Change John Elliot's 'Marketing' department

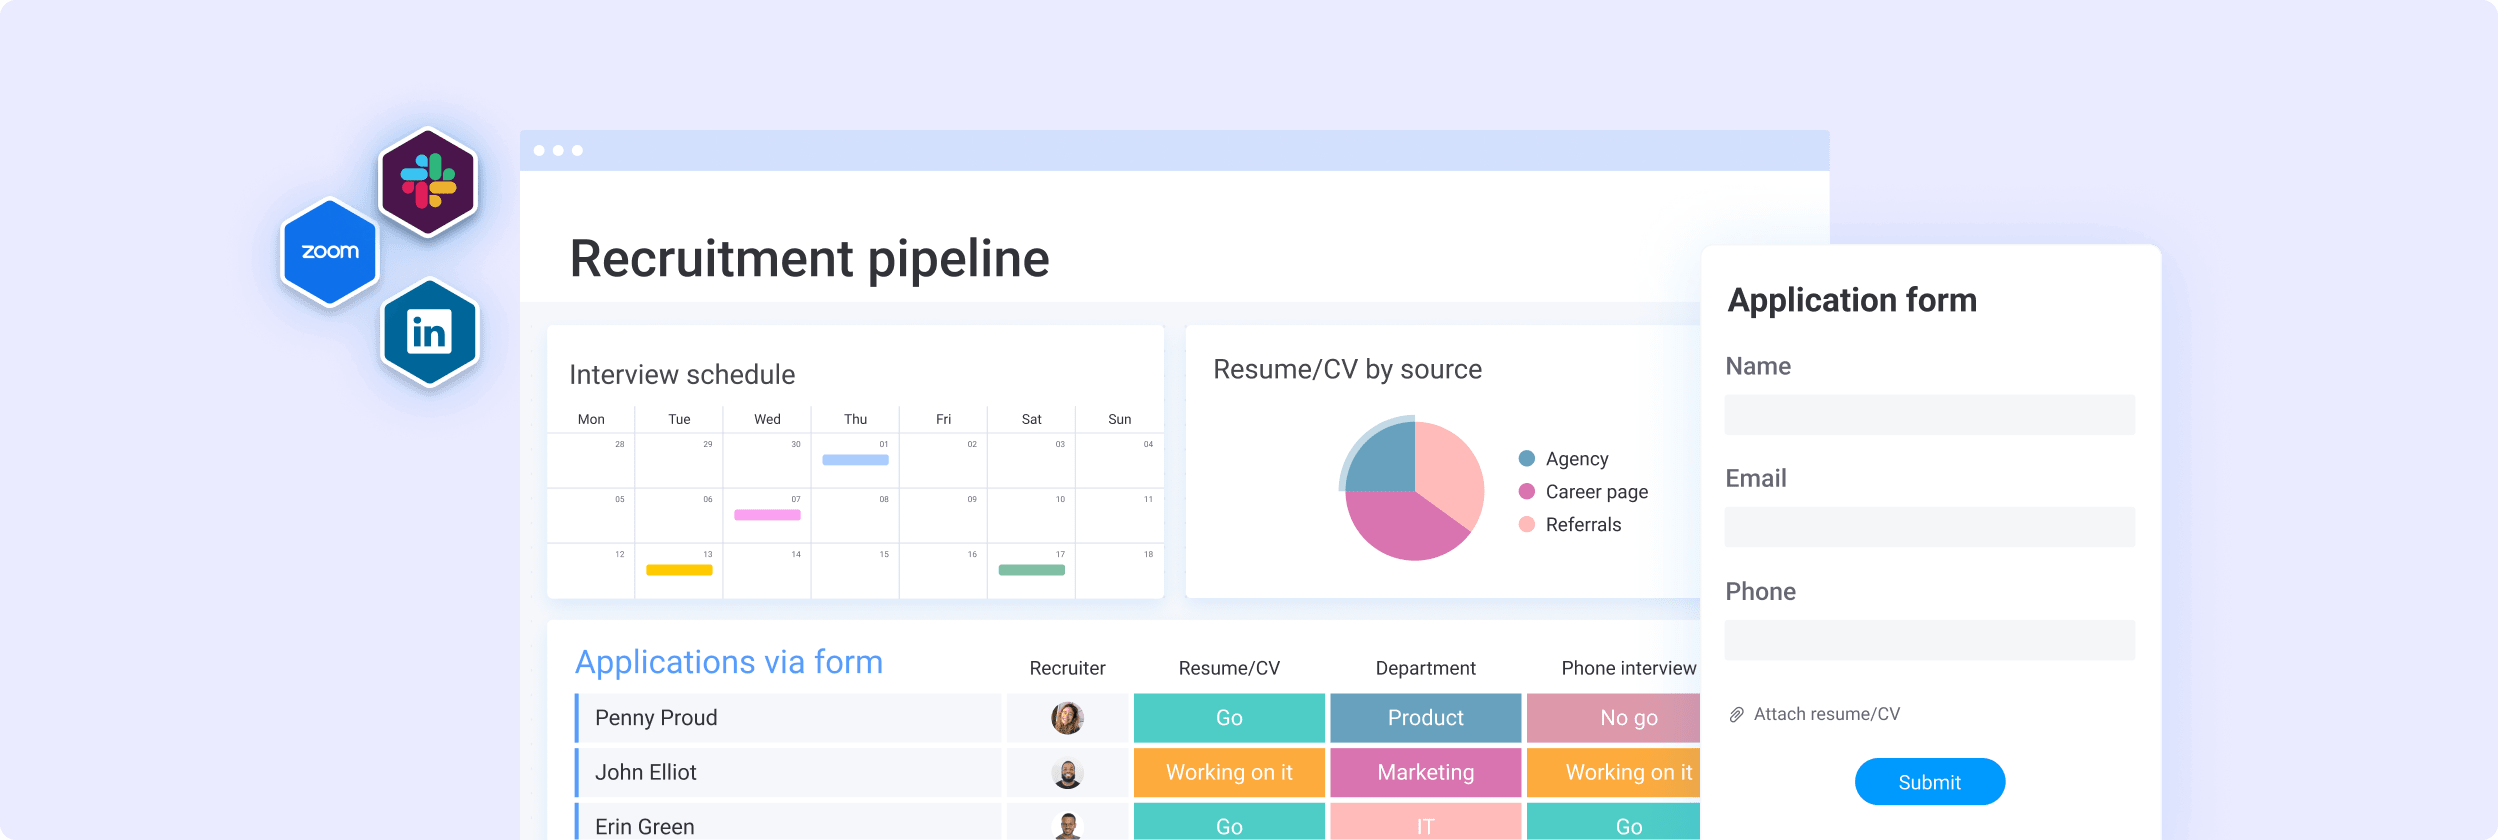tap(1425, 772)
